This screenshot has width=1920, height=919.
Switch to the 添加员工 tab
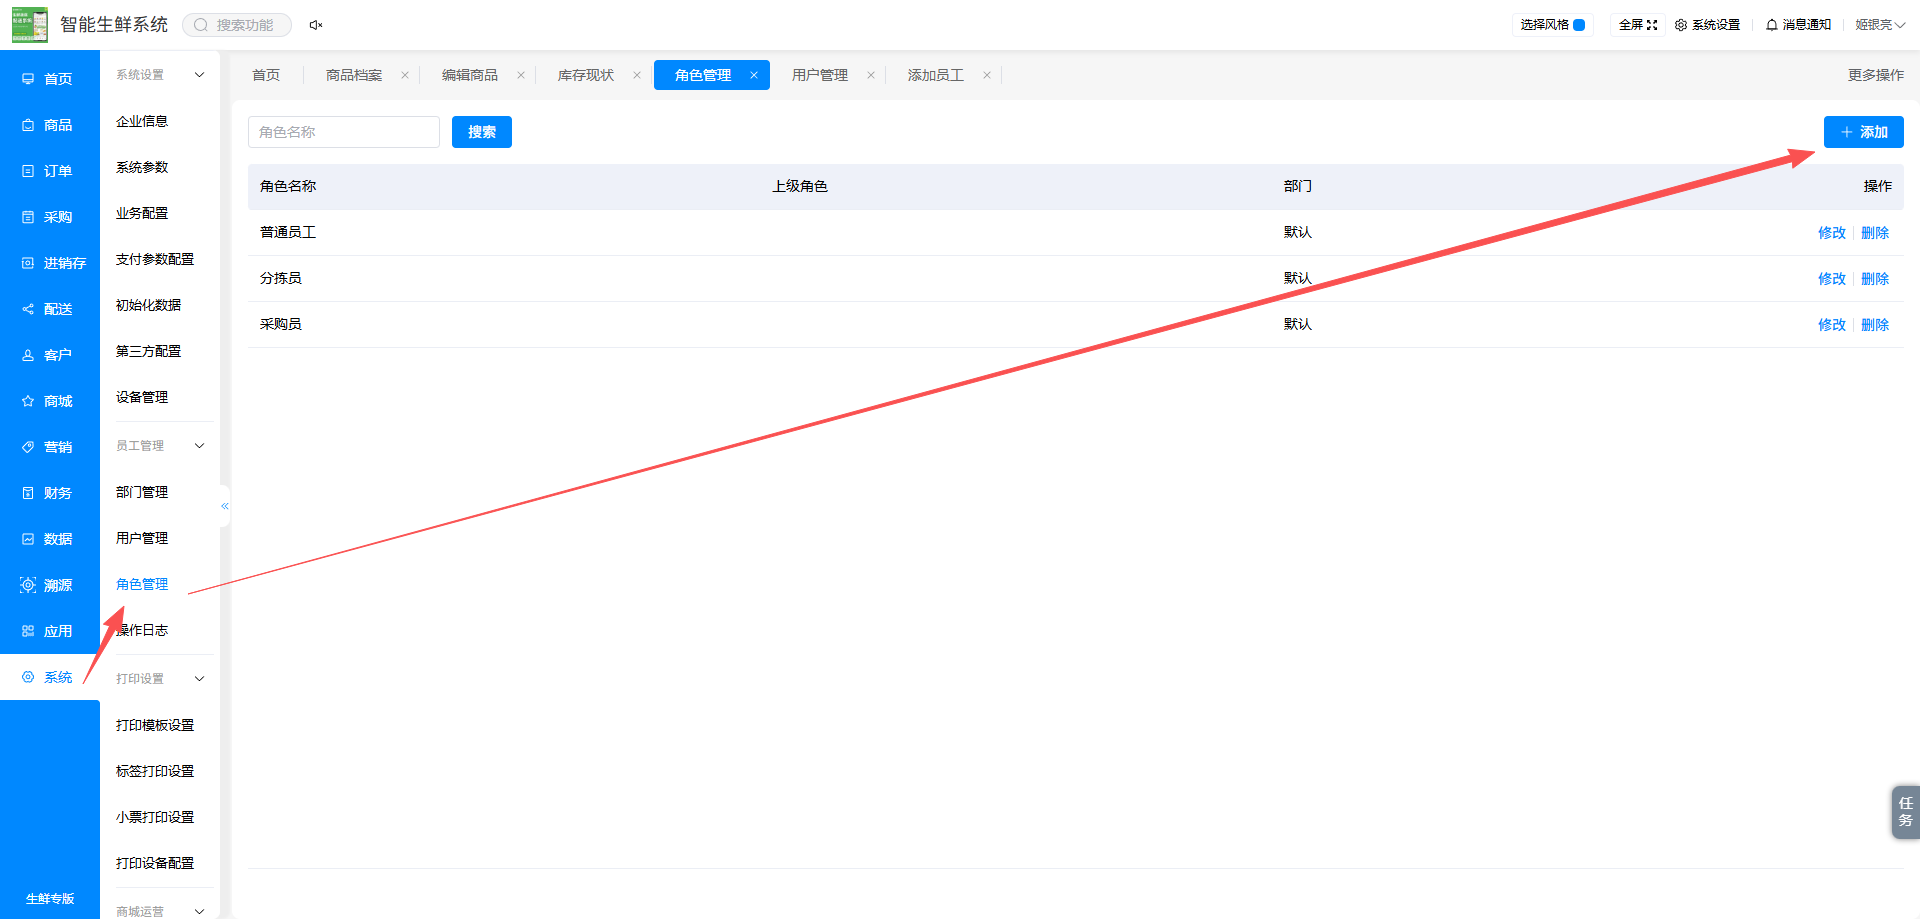coord(936,75)
